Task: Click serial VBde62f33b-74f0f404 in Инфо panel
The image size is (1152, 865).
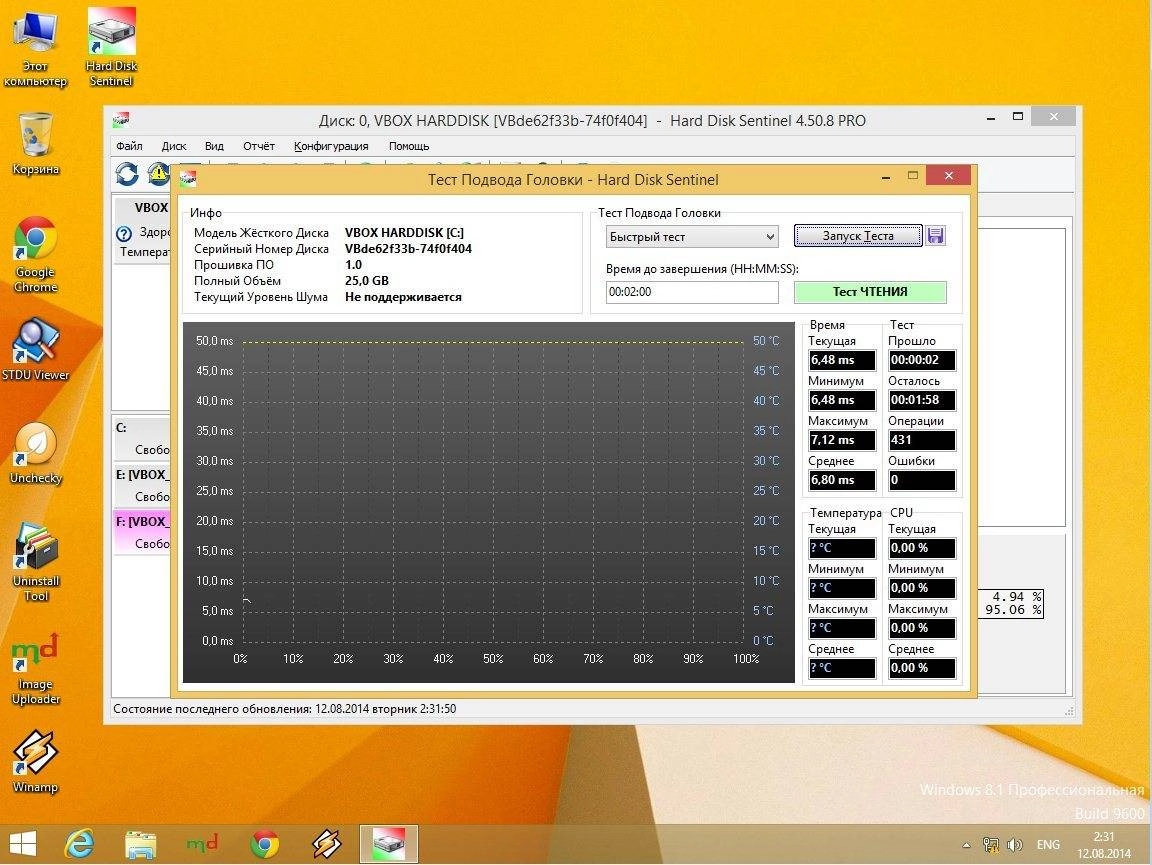Action: click(408, 249)
